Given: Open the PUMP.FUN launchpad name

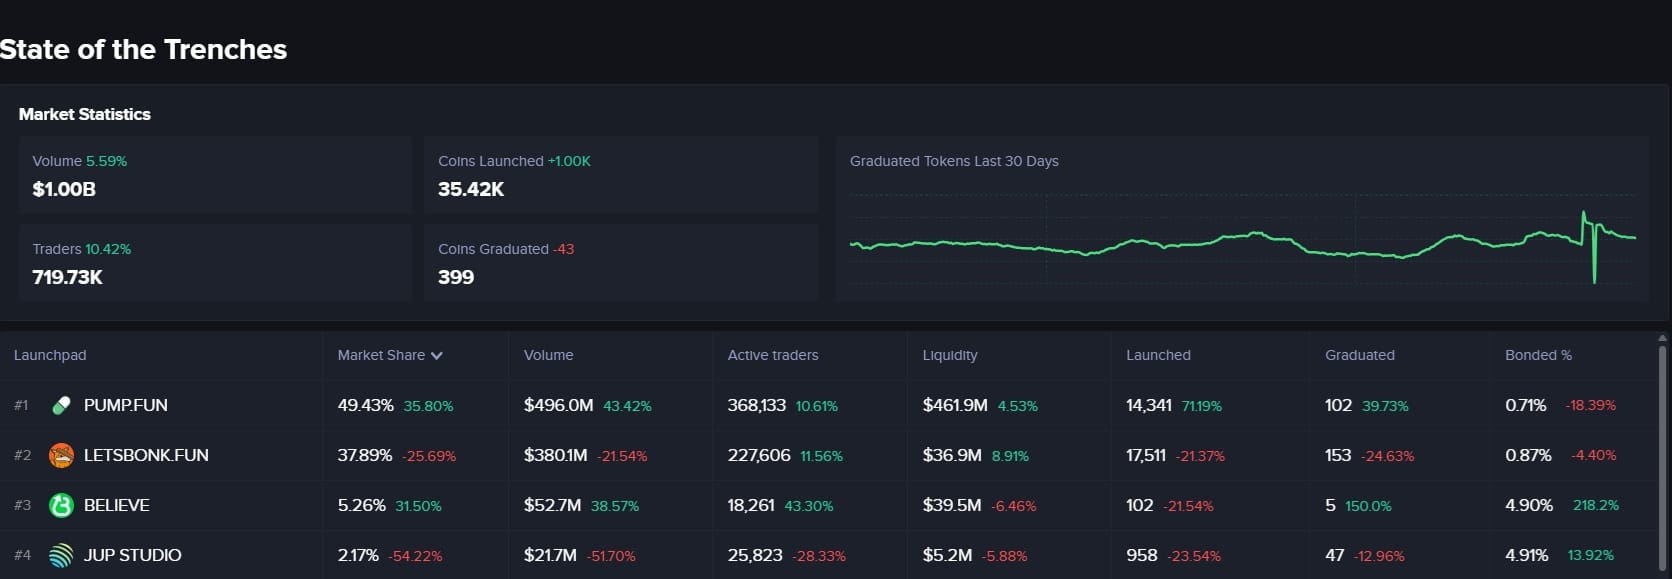Looking at the screenshot, I should tap(126, 405).
